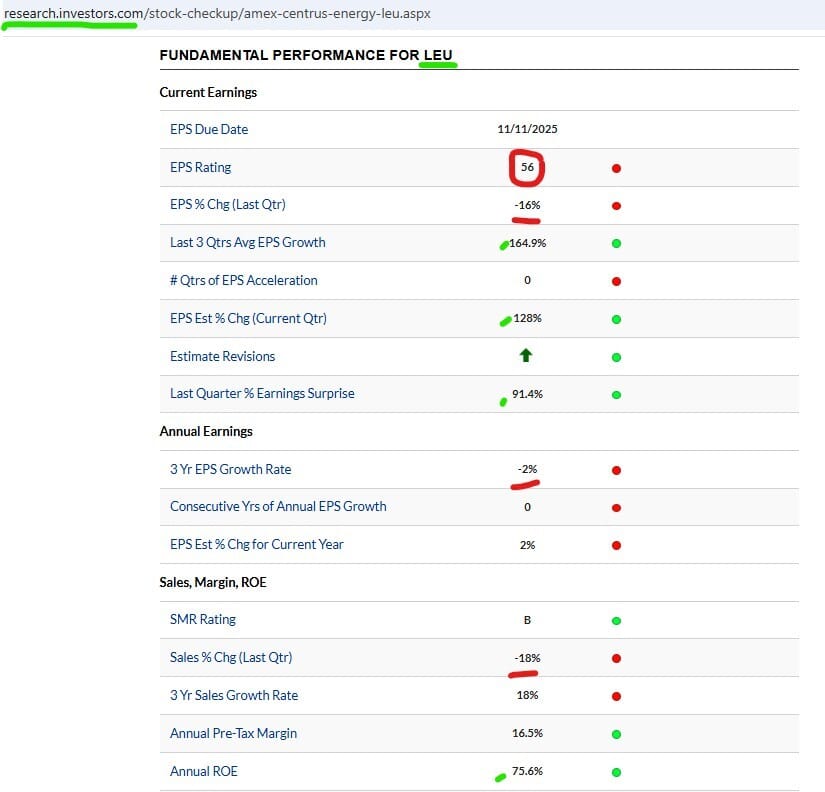Click the red dot for 3 Yr Sales Growth Rate
The height and width of the screenshot is (792, 825).
click(616, 696)
